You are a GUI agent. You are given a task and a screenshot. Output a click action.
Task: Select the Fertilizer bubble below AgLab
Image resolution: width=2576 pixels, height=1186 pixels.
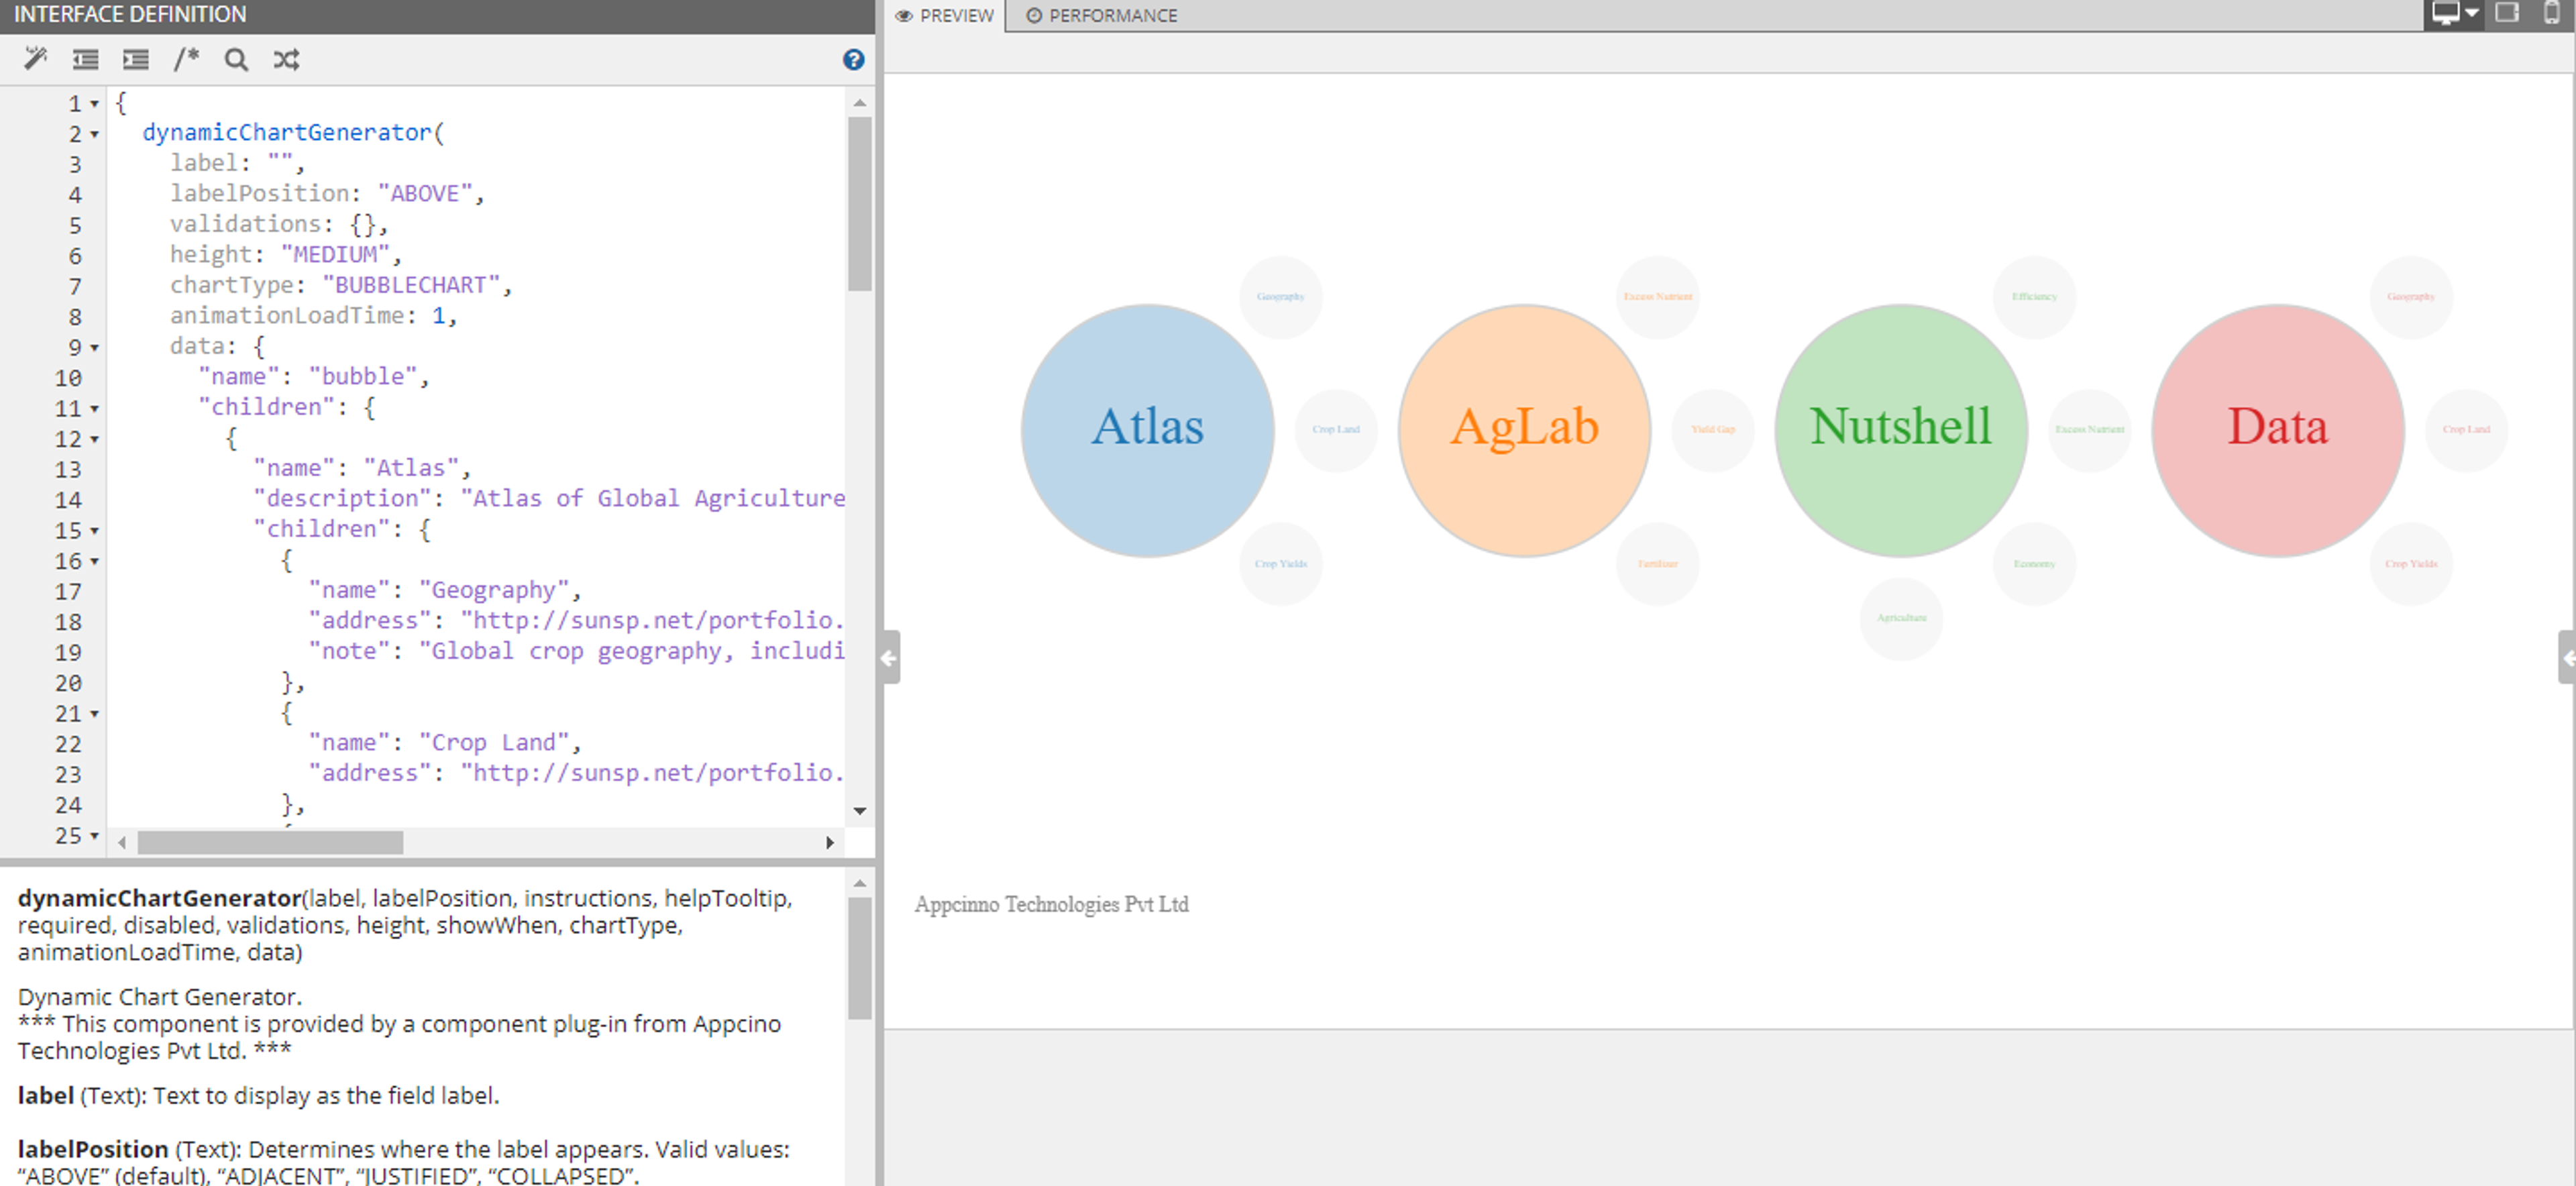[1658, 564]
